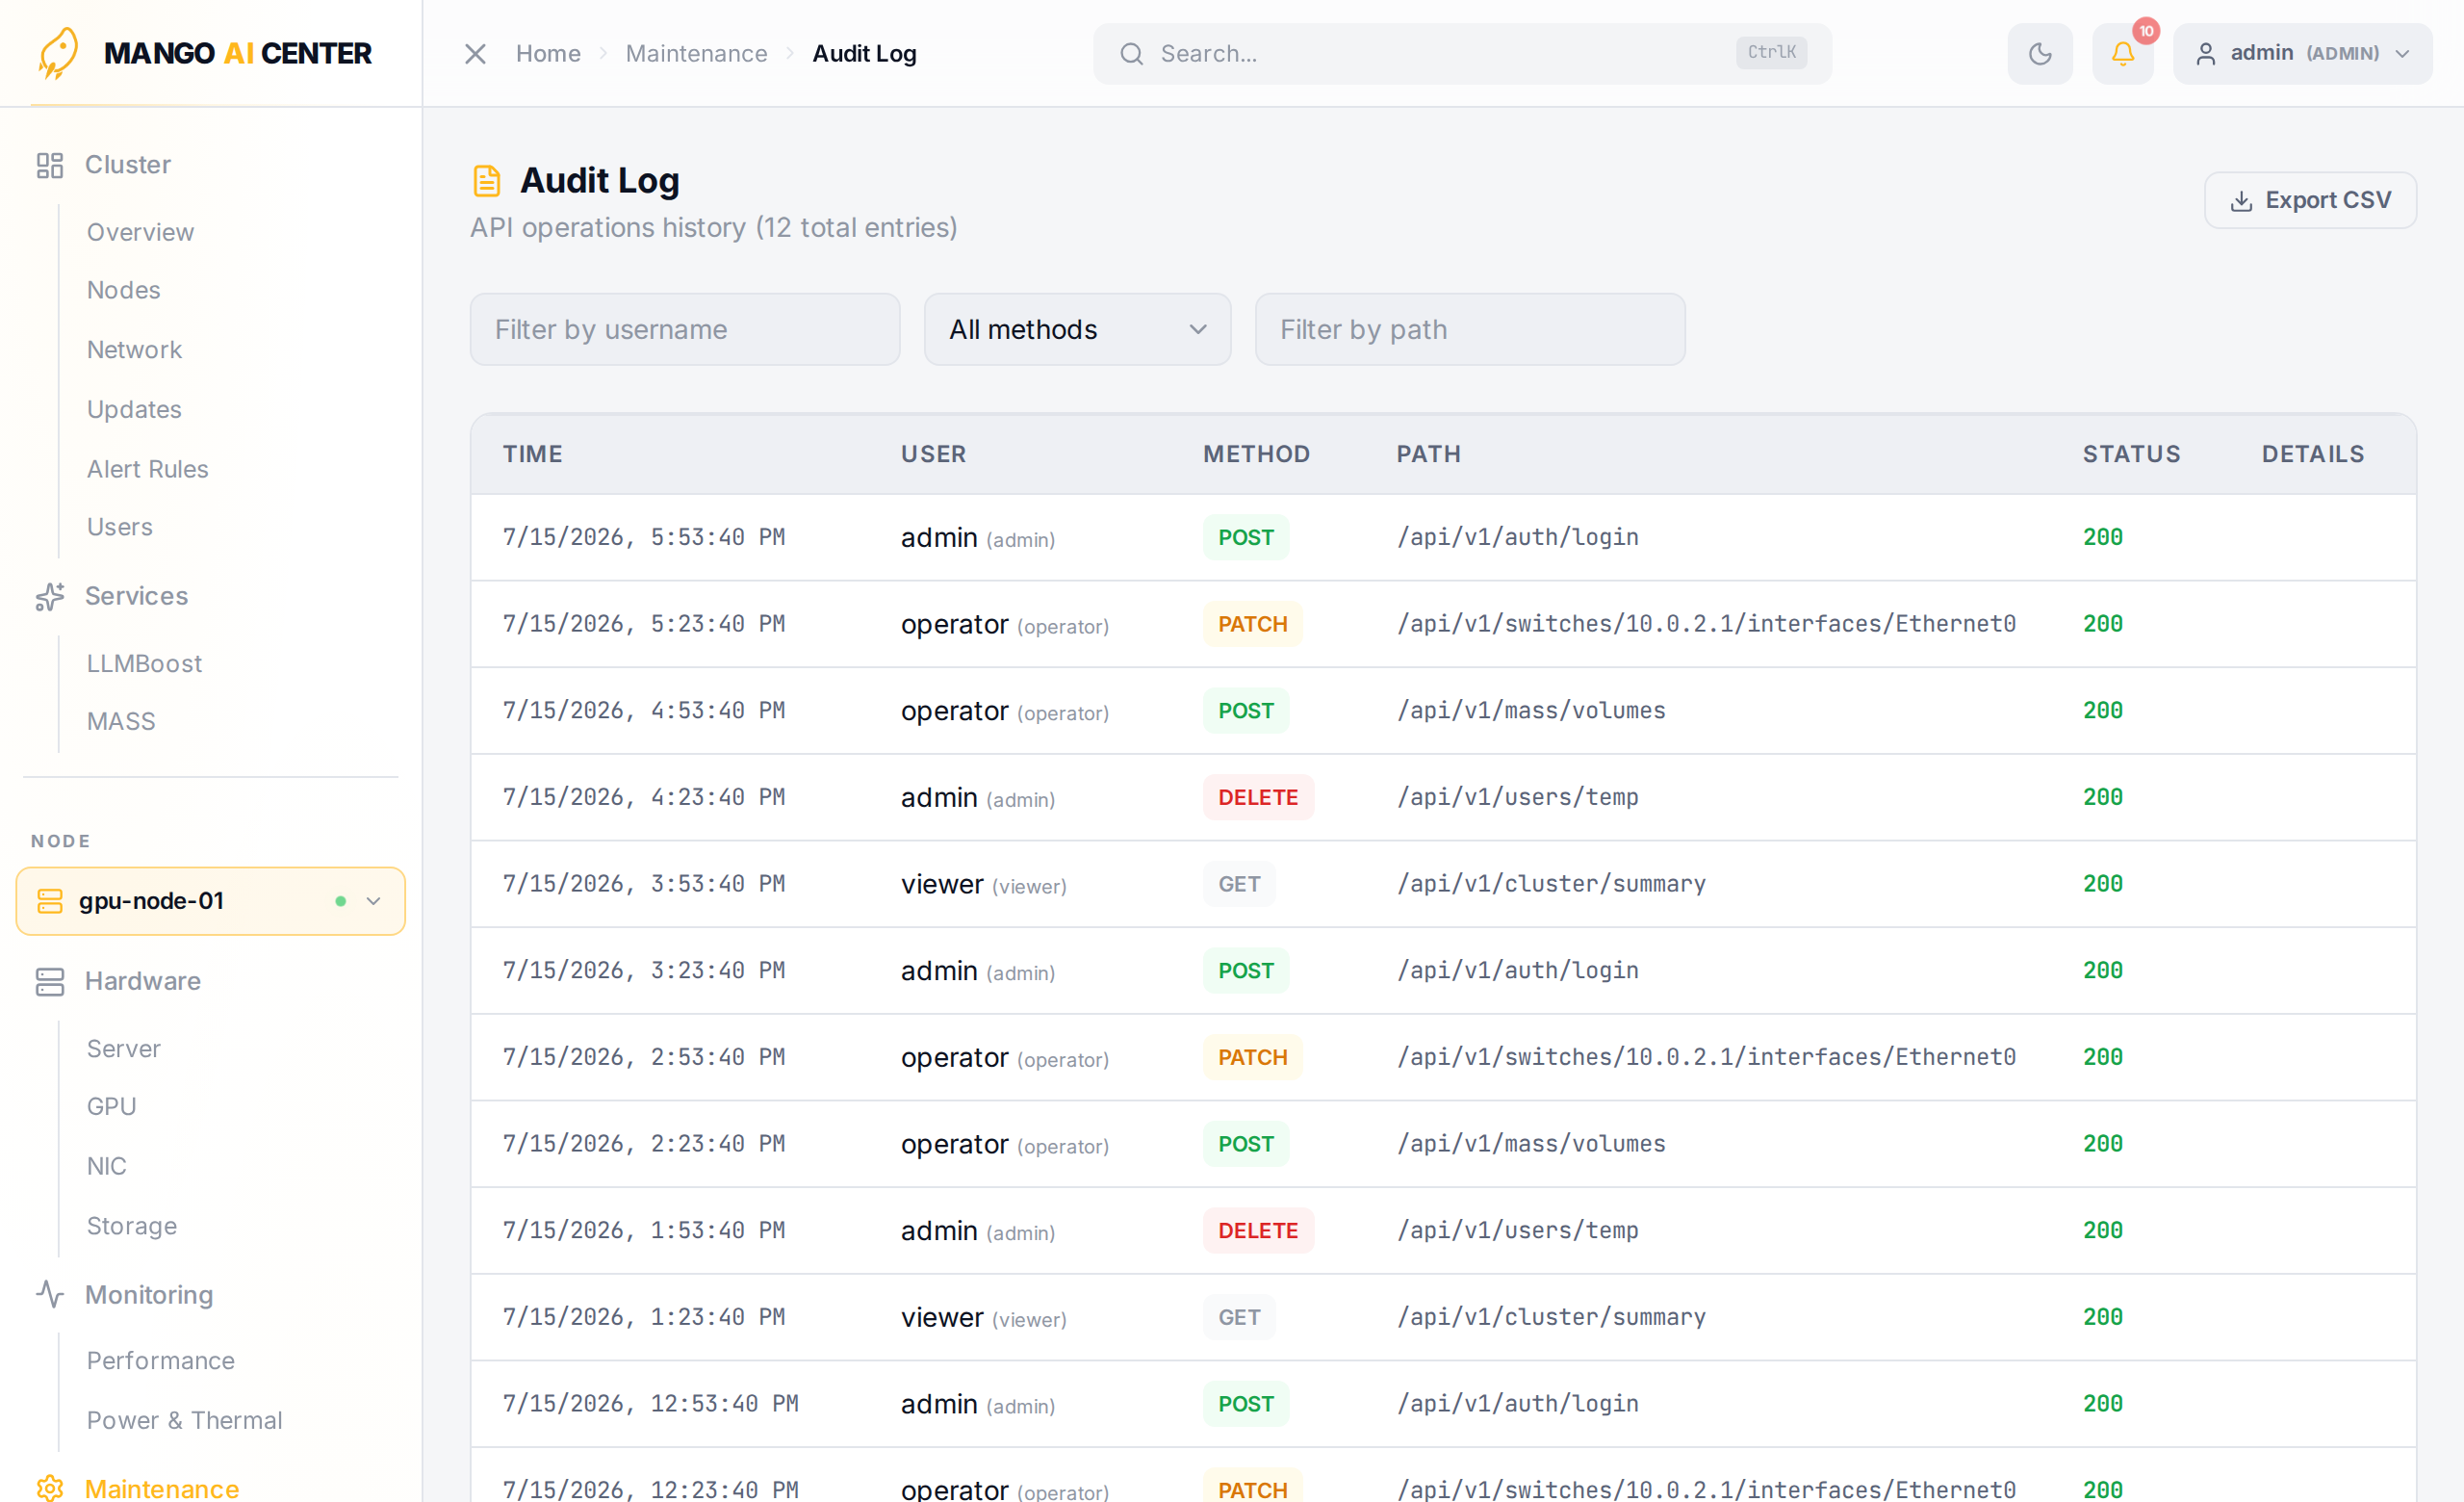2464x1502 pixels.
Task: Click the 200 status in 2:53:40 PM row
Action: click(2102, 1057)
